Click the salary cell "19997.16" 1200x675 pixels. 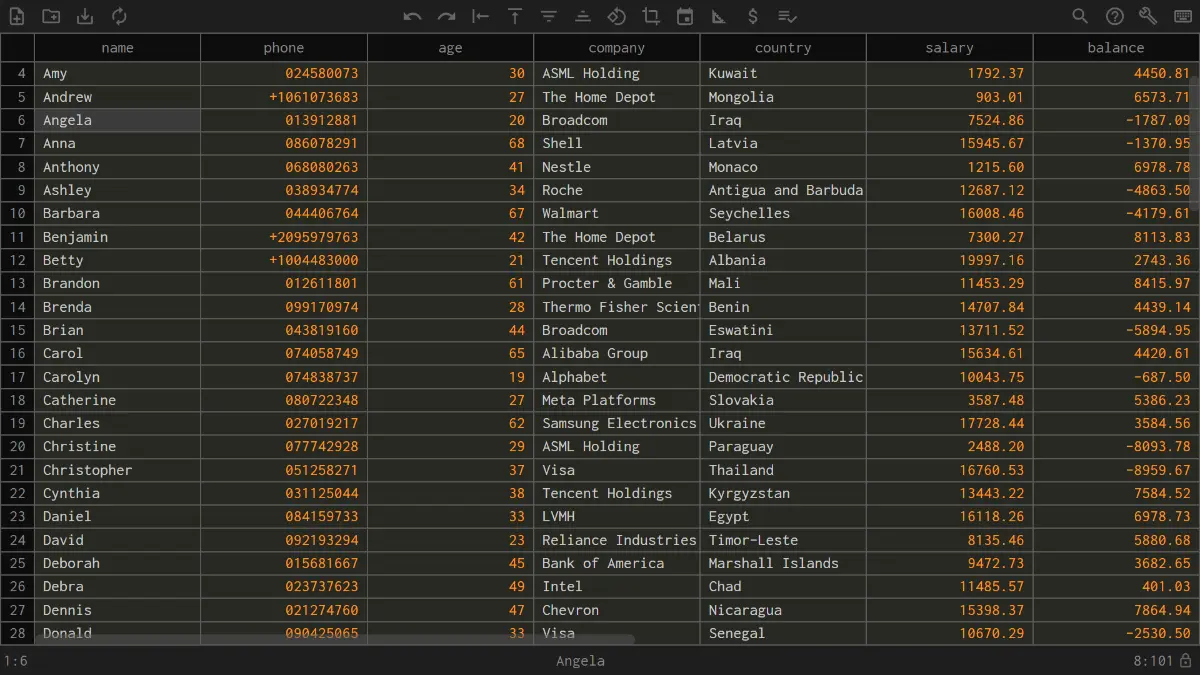point(950,260)
